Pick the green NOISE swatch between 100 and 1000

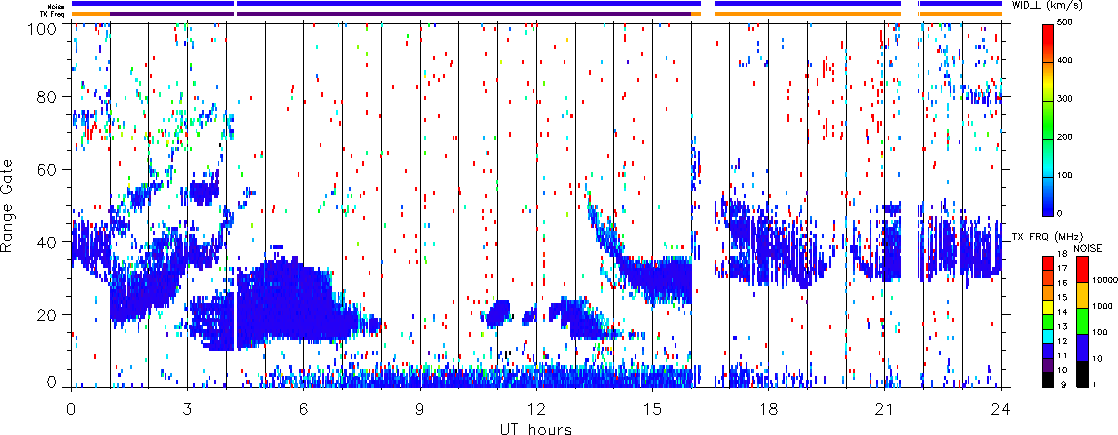(x=1082, y=322)
